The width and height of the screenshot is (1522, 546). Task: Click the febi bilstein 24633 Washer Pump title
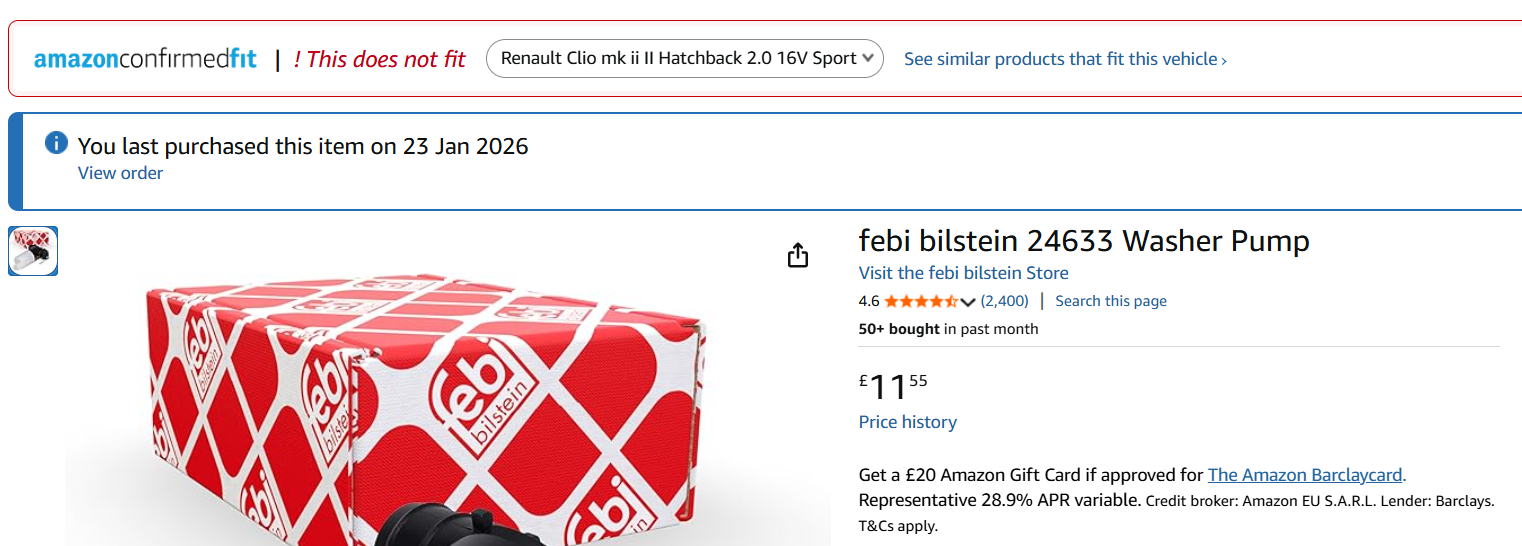[x=1083, y=241]
